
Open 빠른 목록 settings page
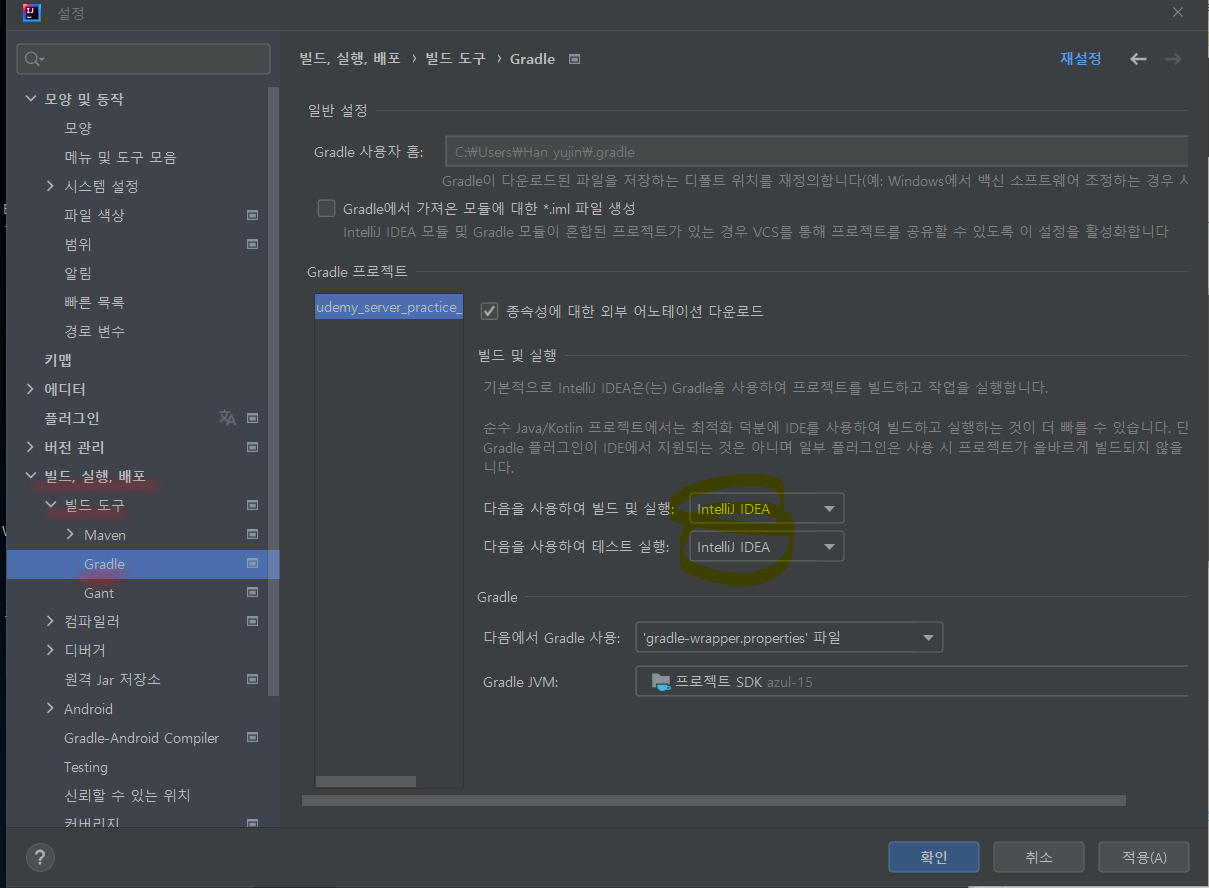94,302
